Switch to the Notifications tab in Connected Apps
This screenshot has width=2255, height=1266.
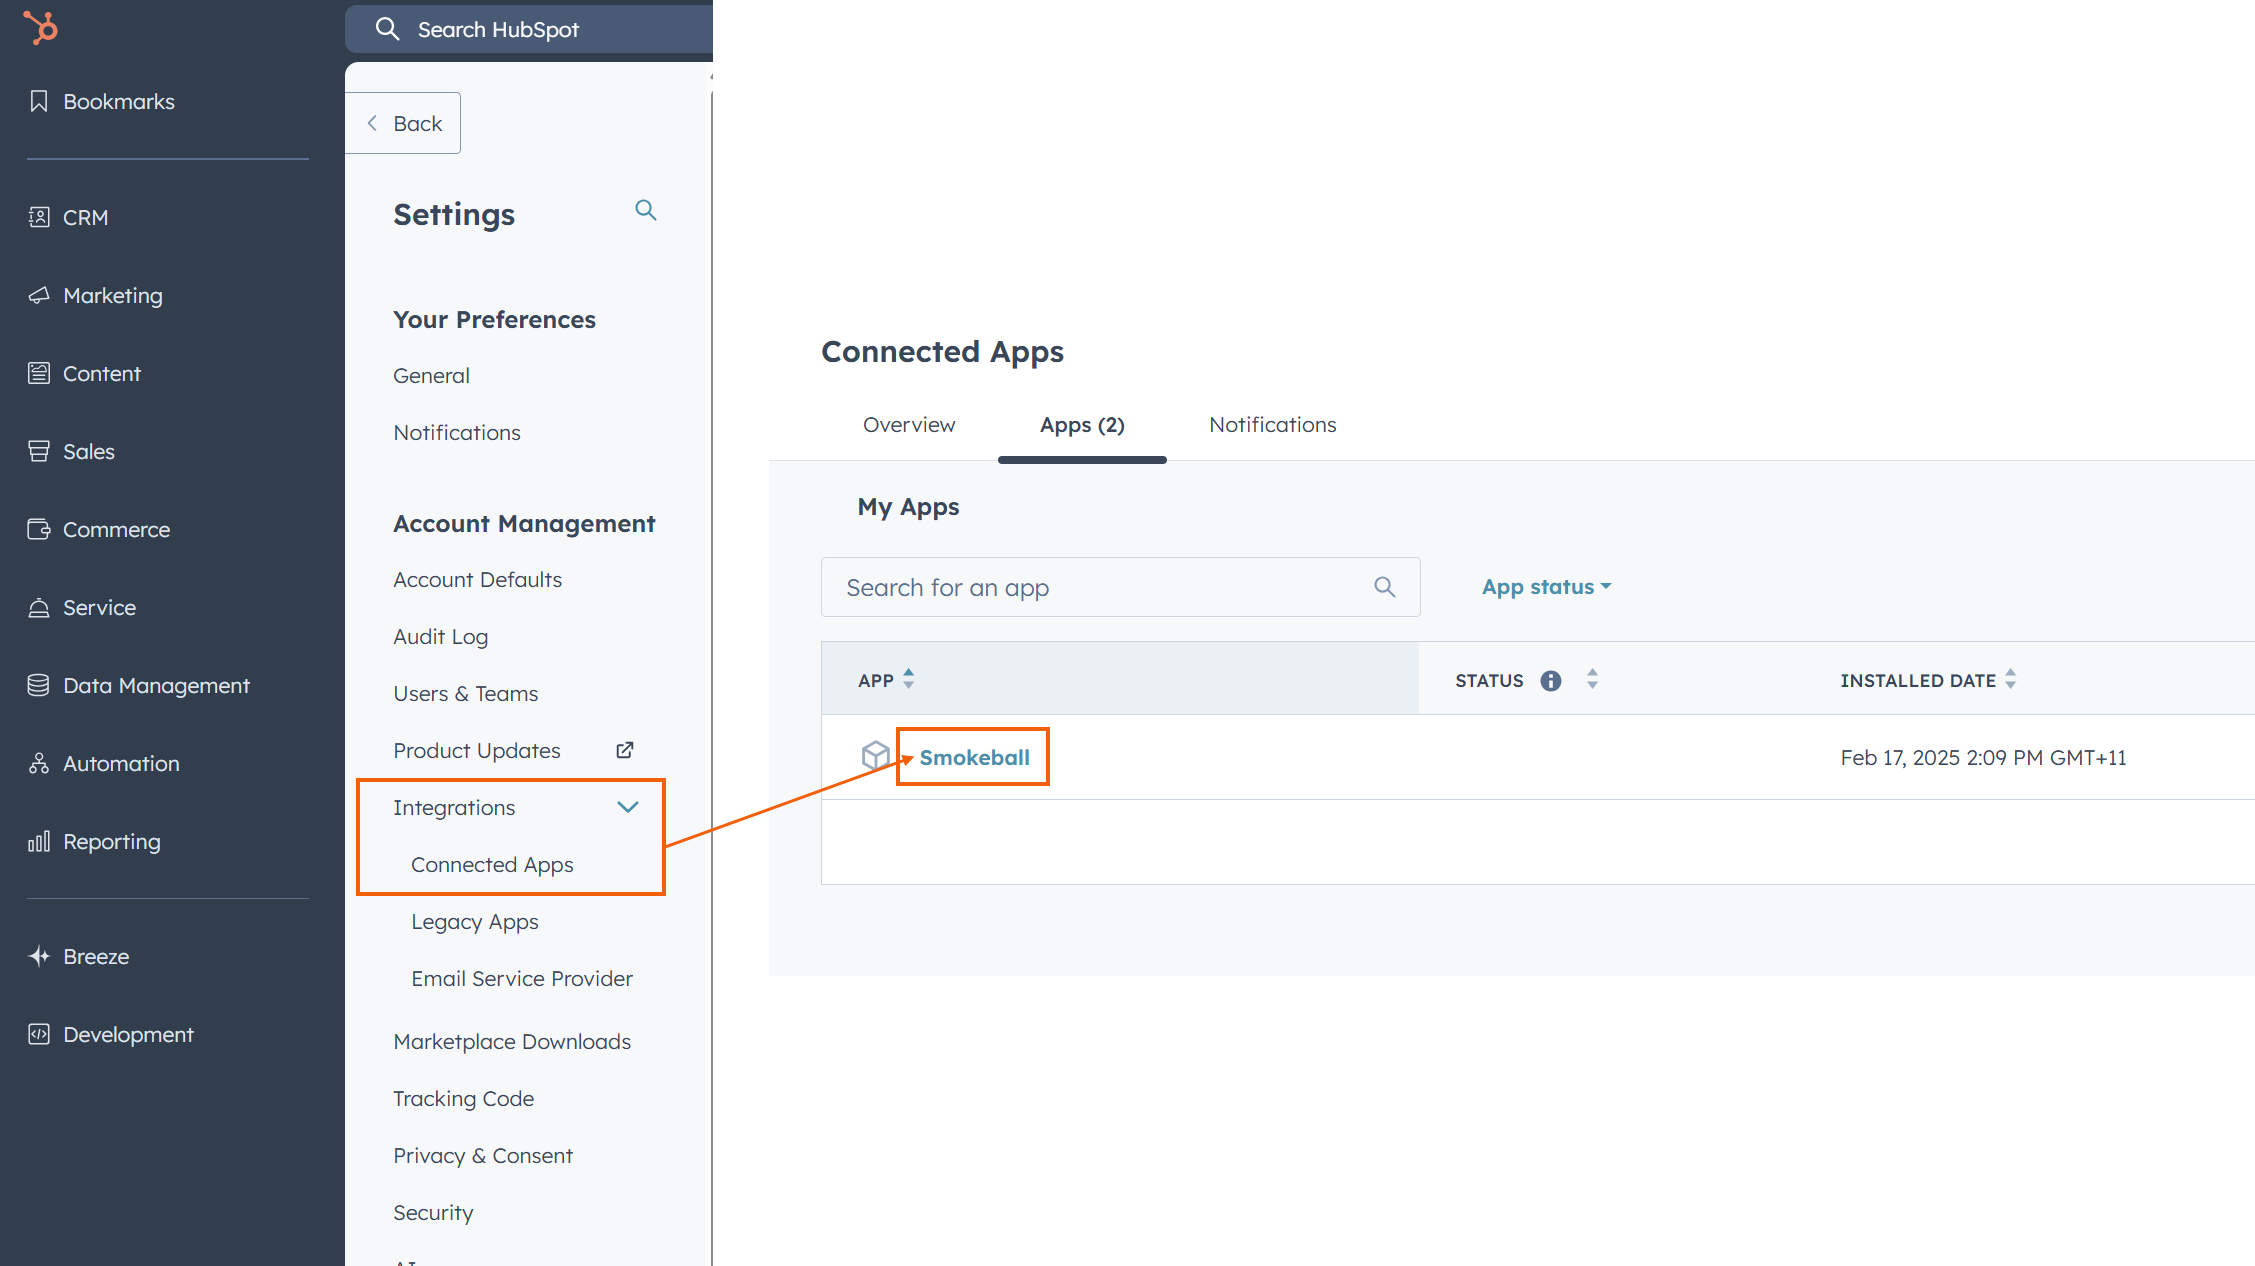point(1272,424)
